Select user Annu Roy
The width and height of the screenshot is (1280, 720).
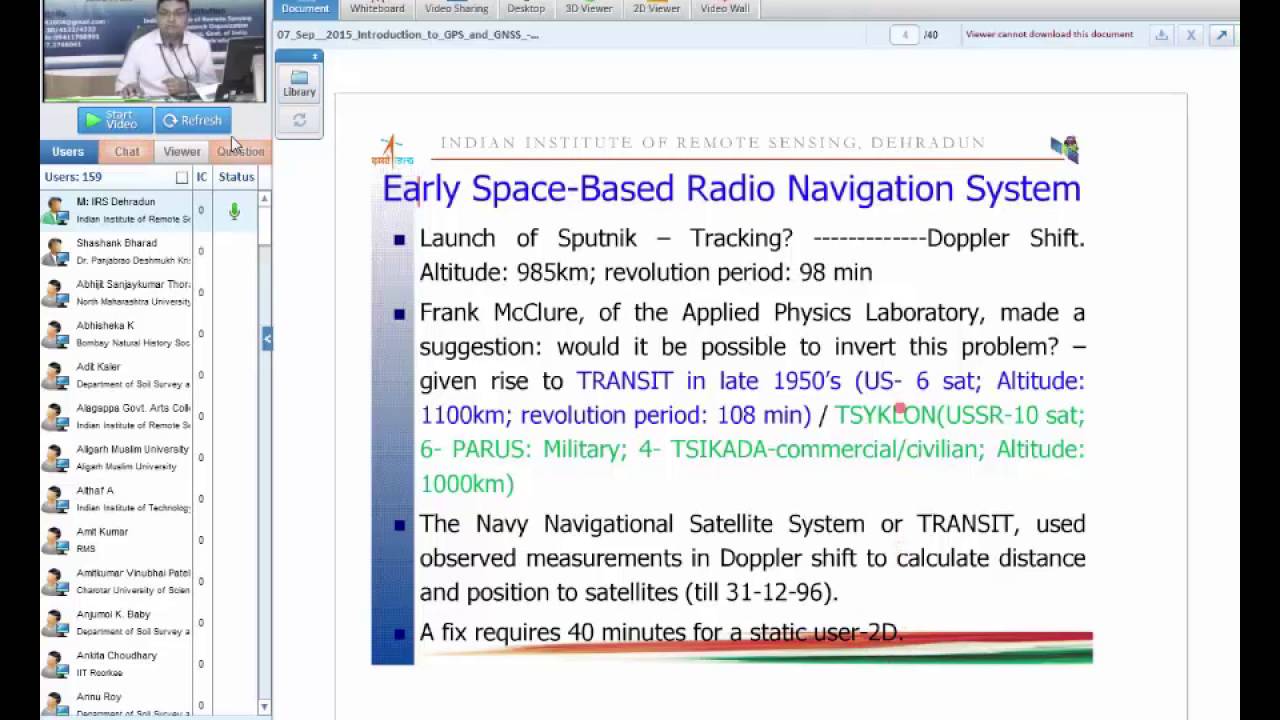[x=149, y=702]
